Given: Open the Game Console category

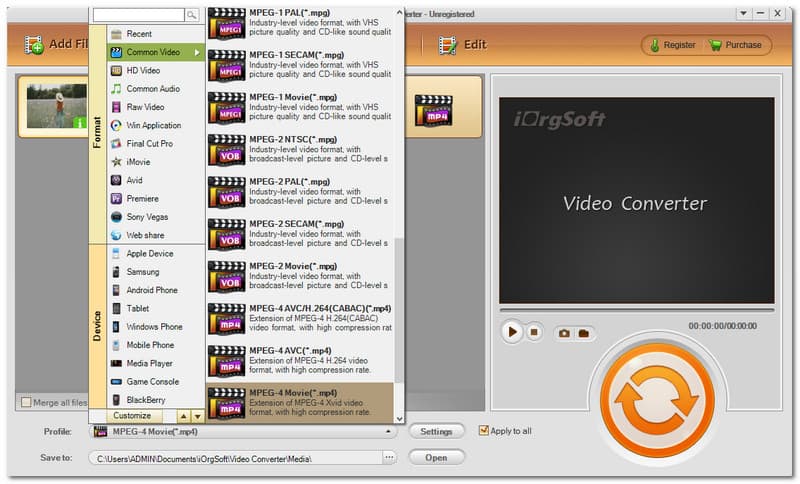Looking at the screenshot, I should click(156, 382).
